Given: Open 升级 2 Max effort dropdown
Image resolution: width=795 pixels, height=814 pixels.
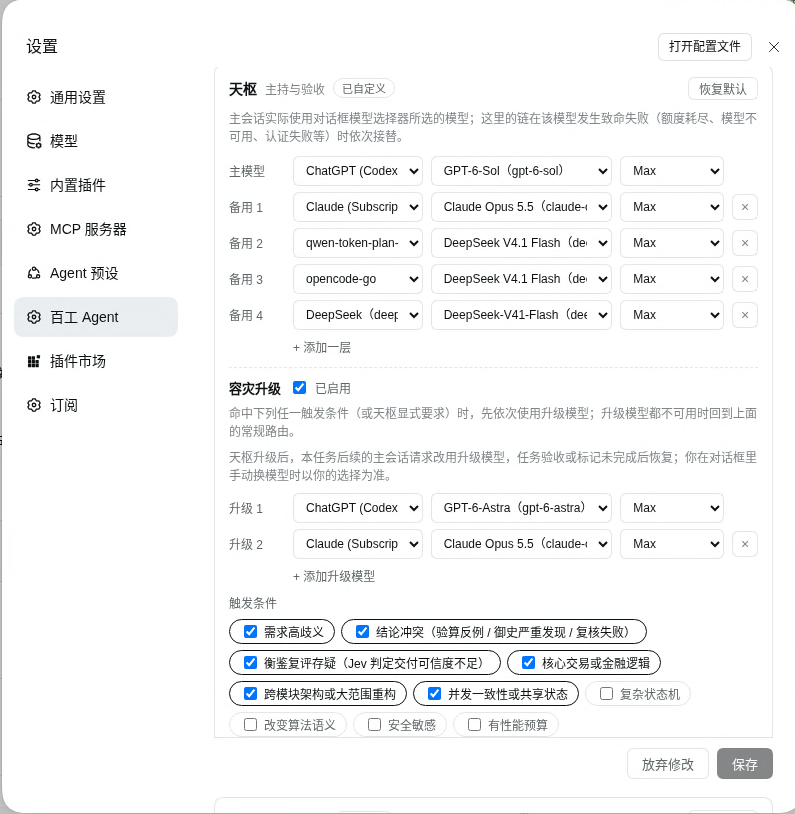Looking at the screenshot, I should 672,544.
